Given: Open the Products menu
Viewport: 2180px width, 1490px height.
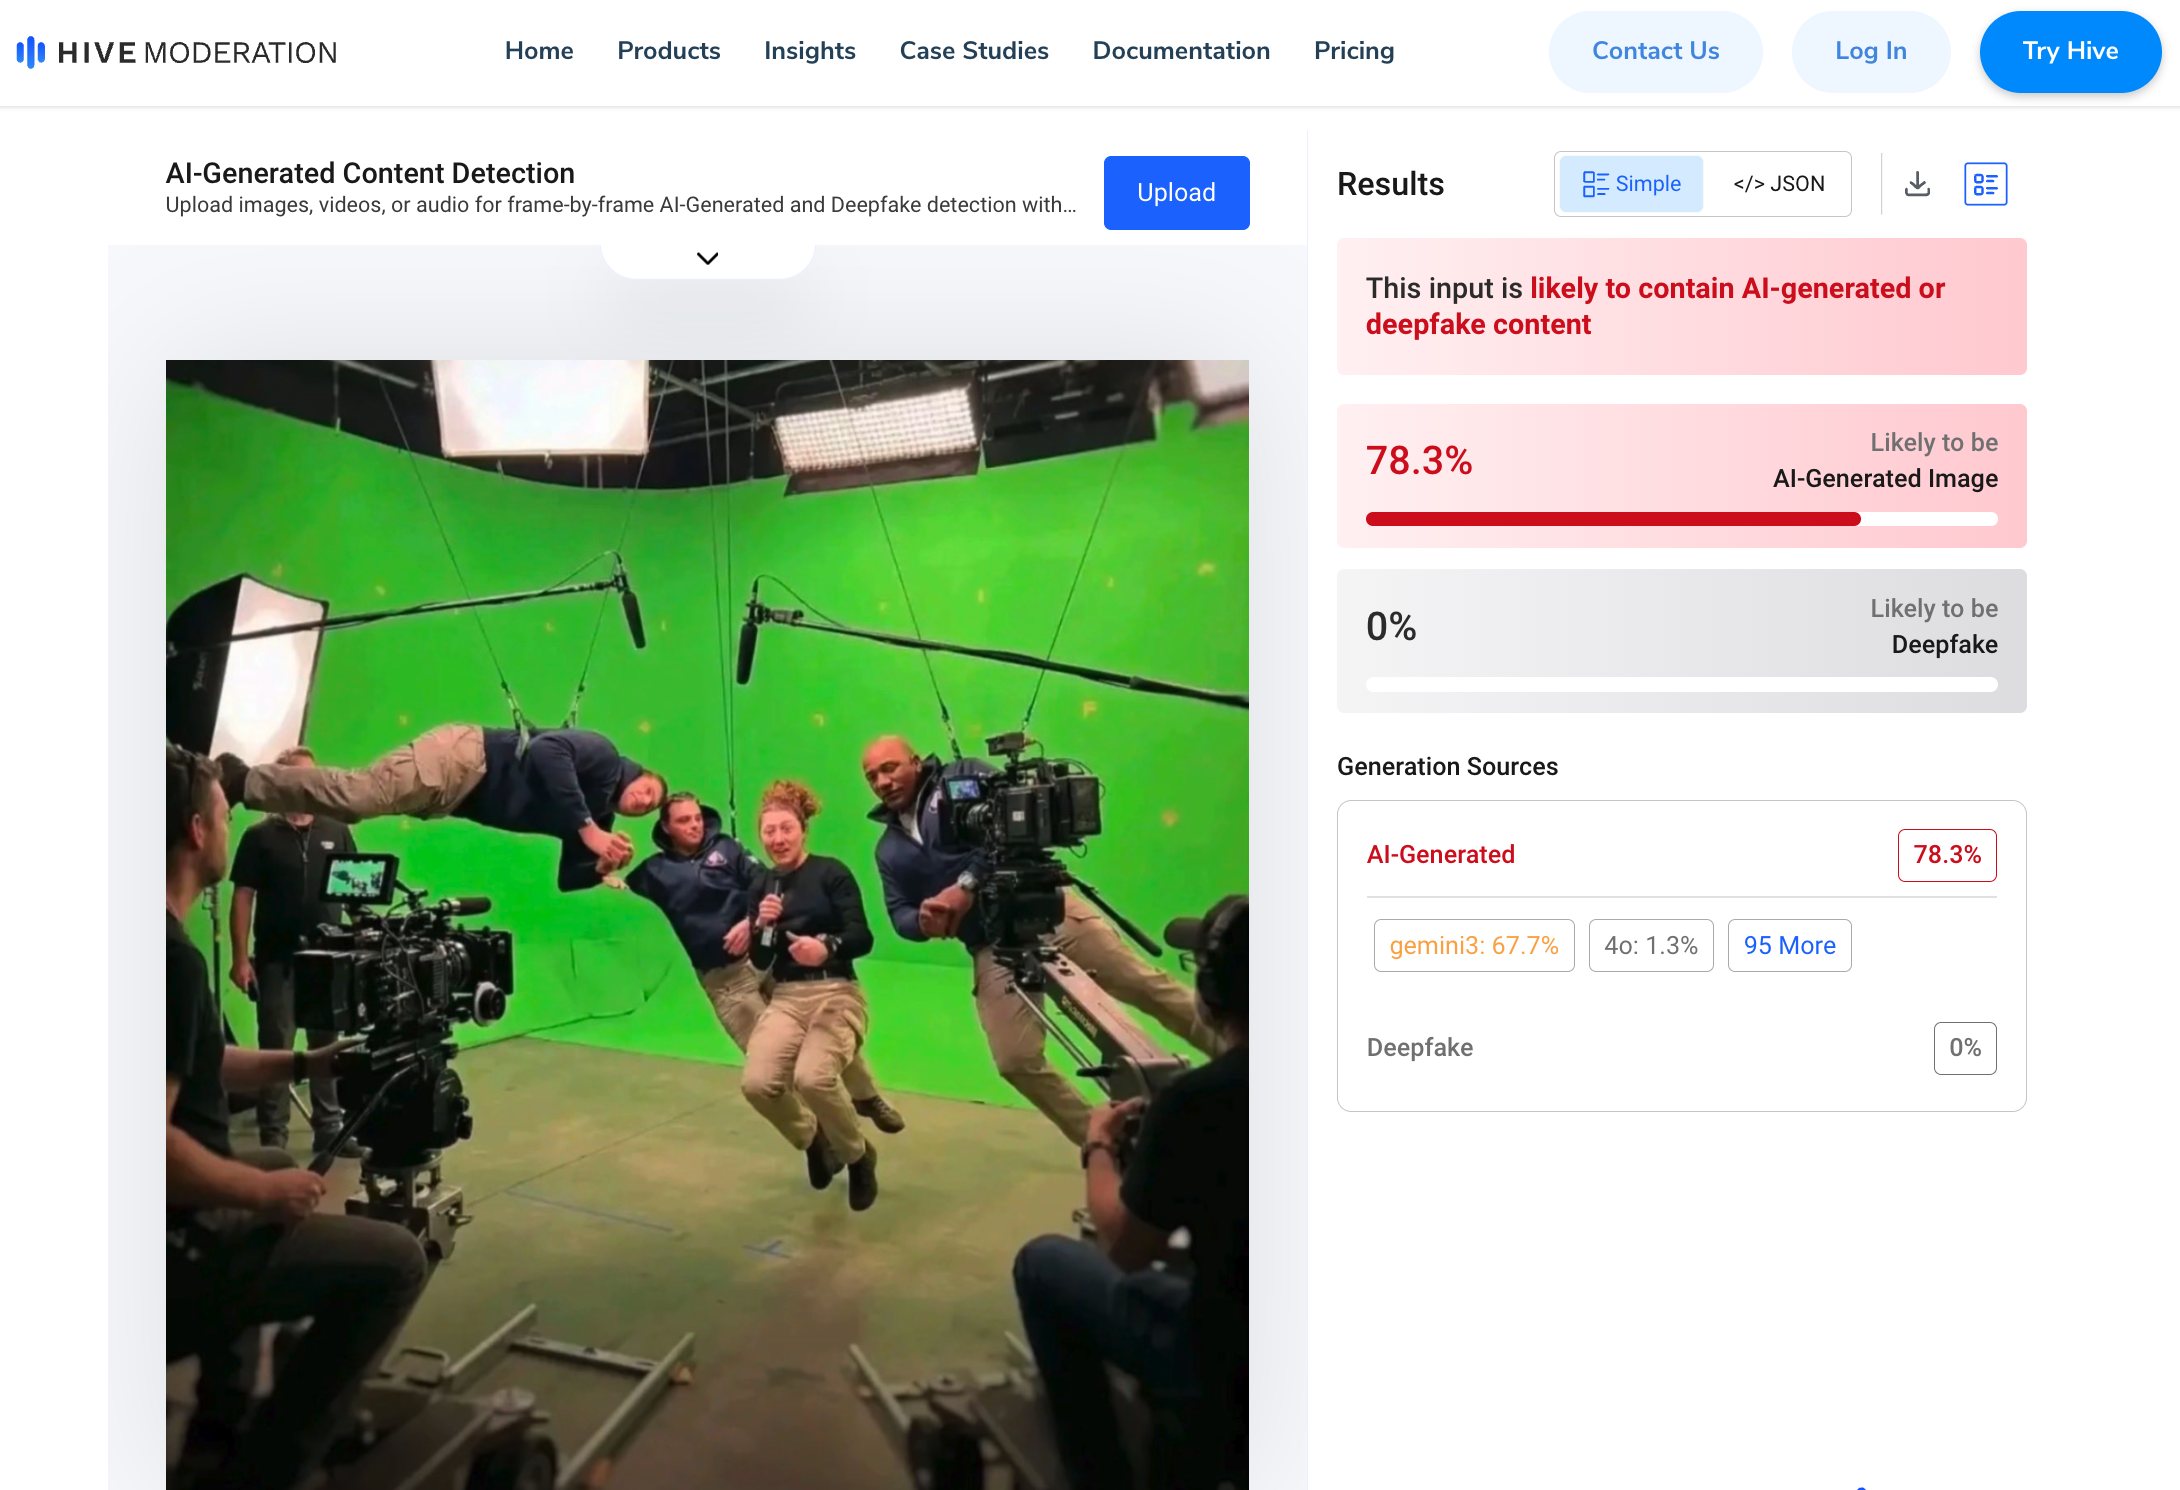Looking at the screenshot, I should point(668,51).
